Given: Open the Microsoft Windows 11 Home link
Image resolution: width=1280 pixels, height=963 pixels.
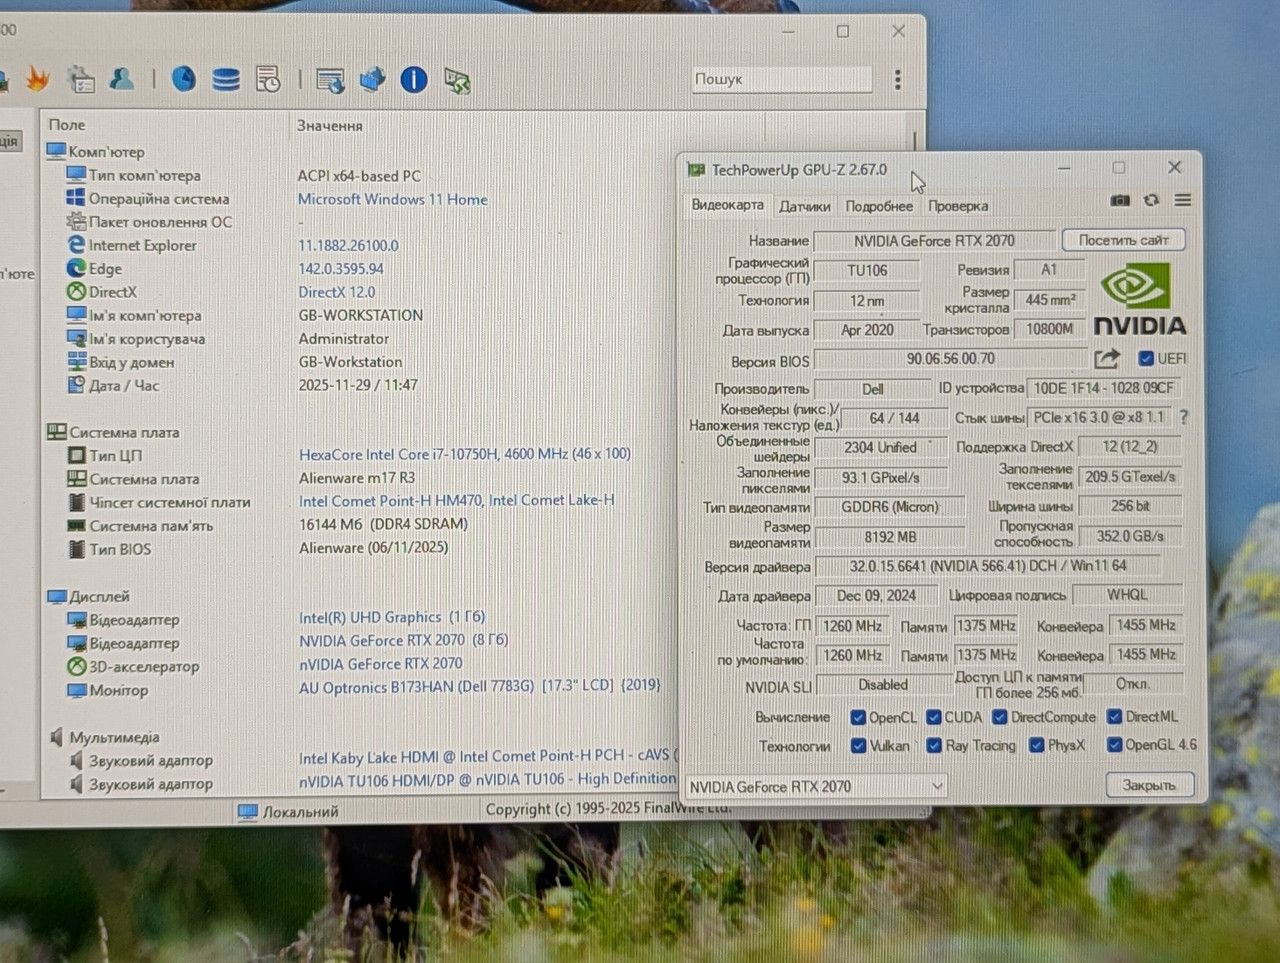Looking at the screenshot, I should (x=393, y=199).
